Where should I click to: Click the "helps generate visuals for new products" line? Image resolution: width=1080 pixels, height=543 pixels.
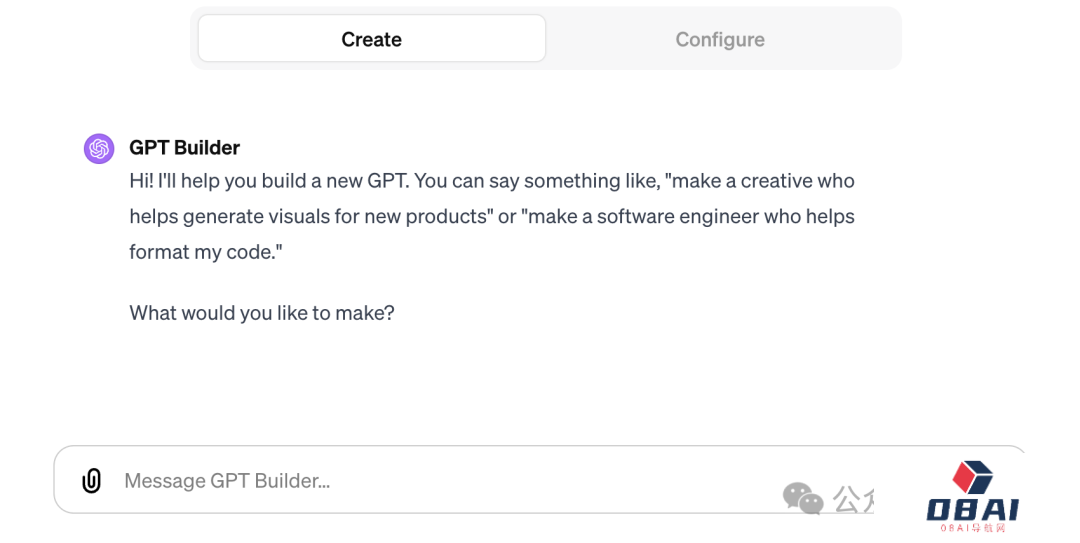310,216
